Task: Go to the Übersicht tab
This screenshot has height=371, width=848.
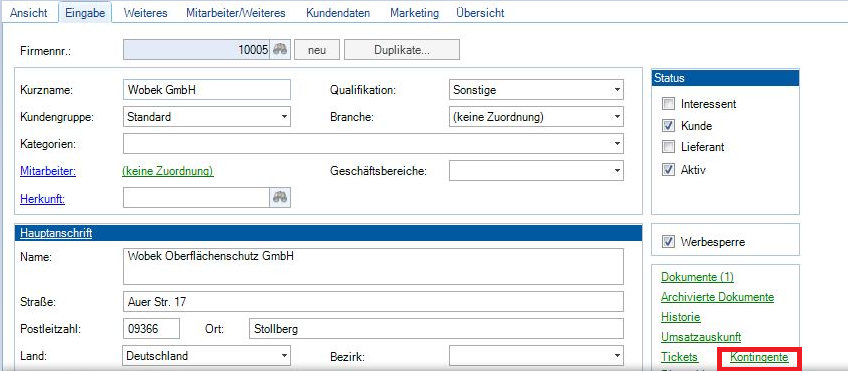Action: pos(480,13)
